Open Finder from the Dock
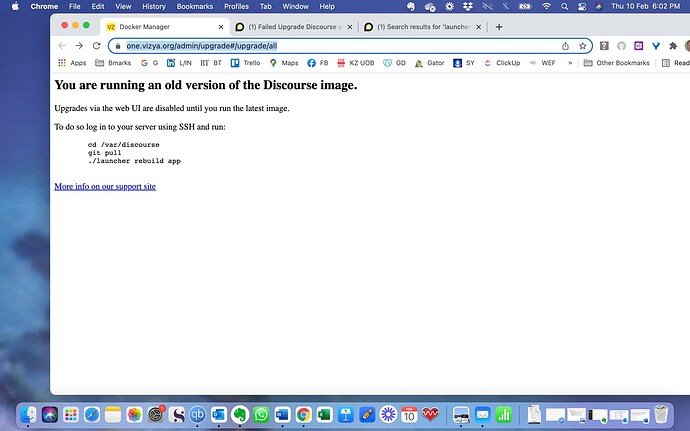 point(29,414)
